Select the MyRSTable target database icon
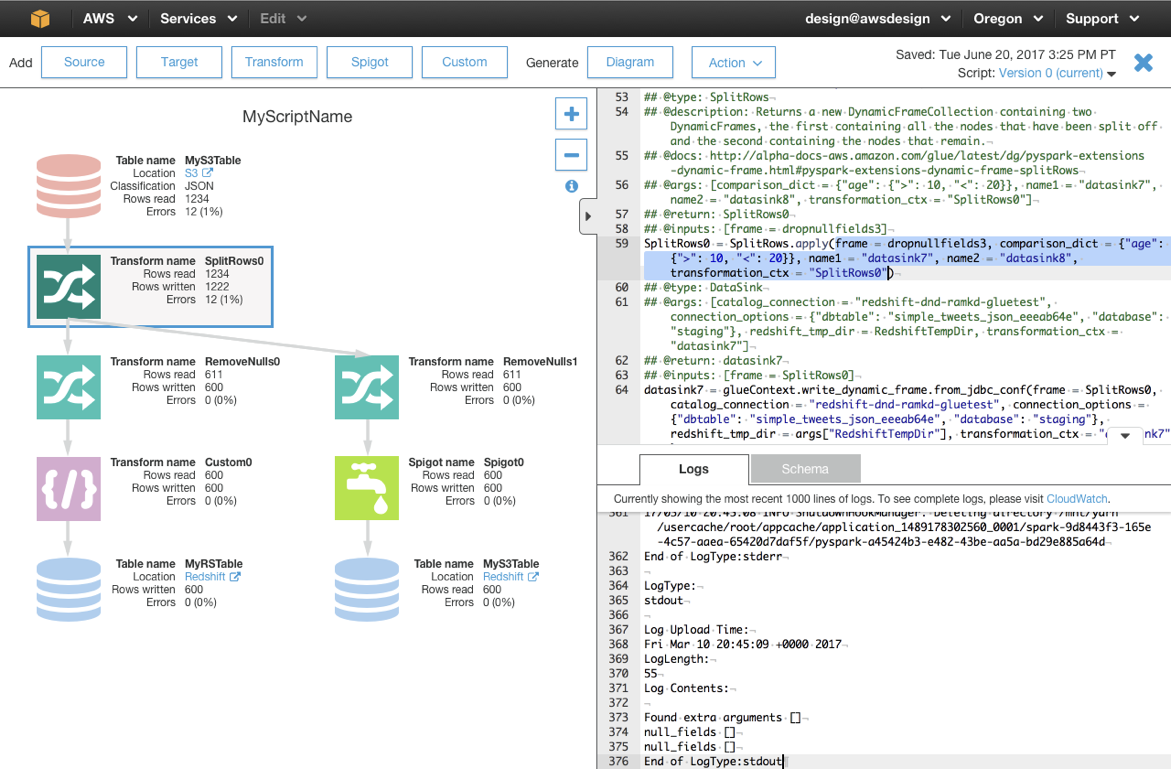The width and height of the screenshot is (1171, 769). 68,590
